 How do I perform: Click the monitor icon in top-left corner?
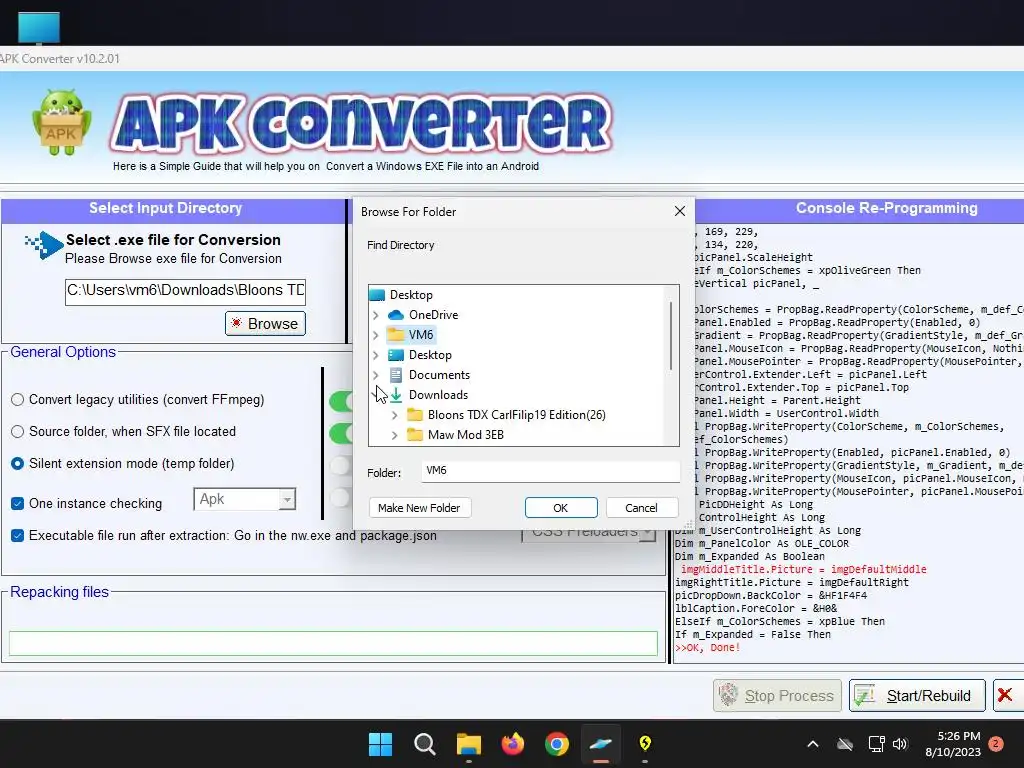(39, 29)
